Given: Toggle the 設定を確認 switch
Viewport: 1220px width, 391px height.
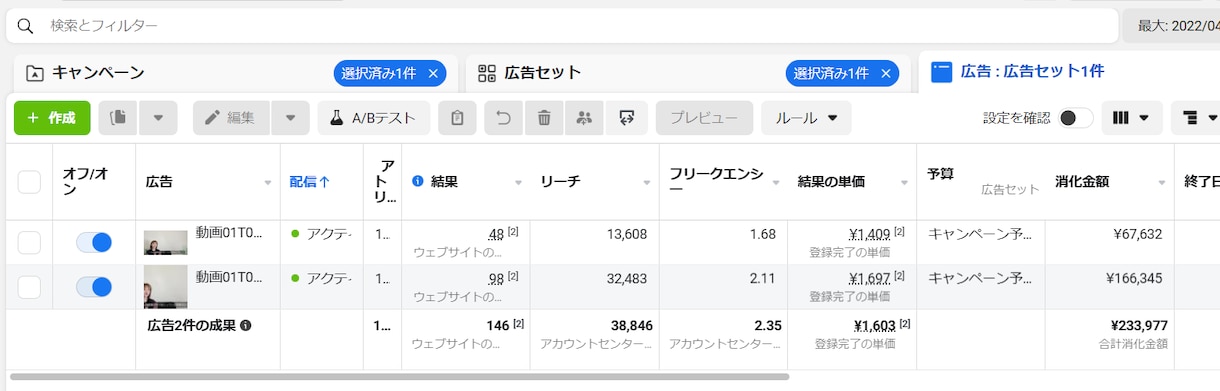Looking at the screenshot, I should tap(1076, 118).
